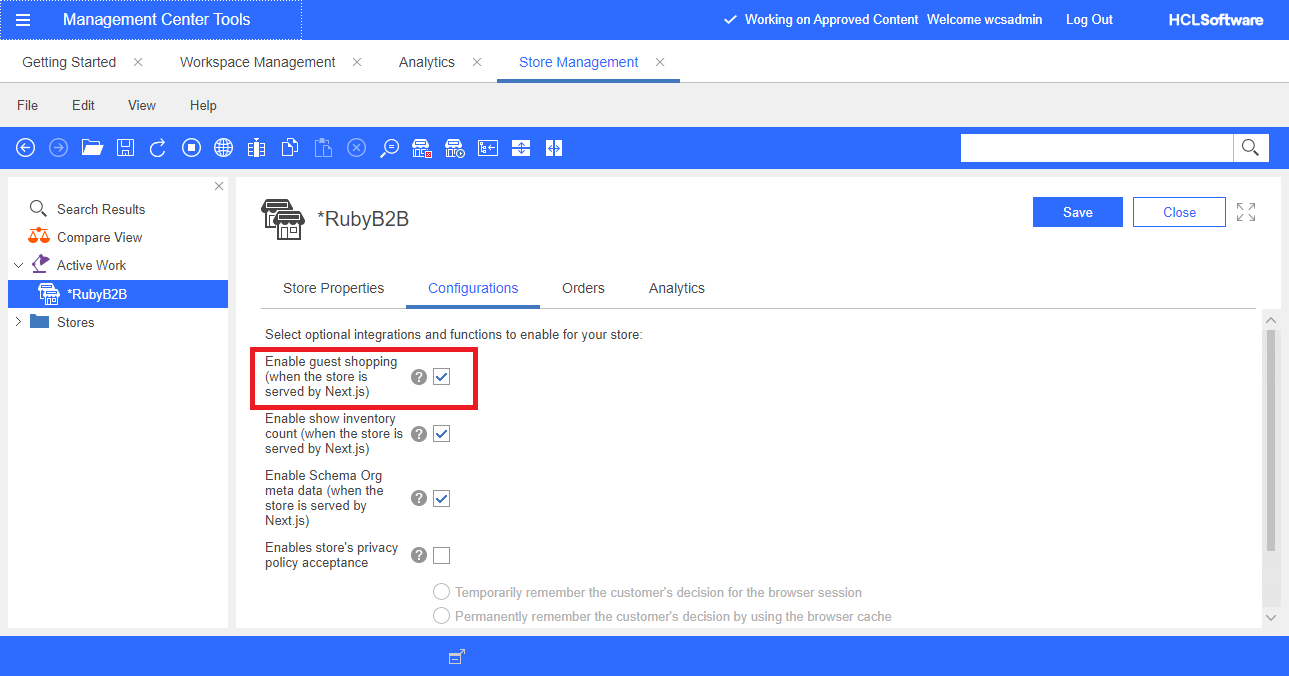Viewport: 1289px width, 676px height.
Task: Click the open folder toolbar icon
Action: coord(92,148)
